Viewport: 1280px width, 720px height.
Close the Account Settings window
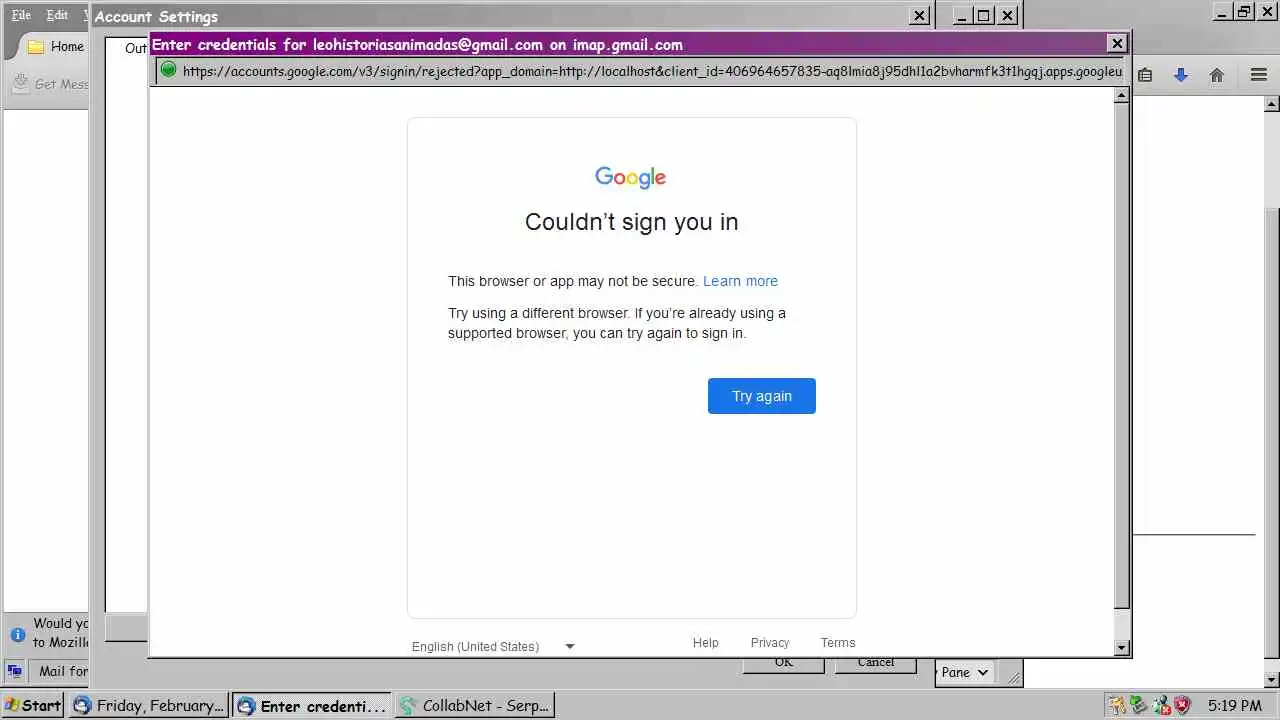coord(919,16)
